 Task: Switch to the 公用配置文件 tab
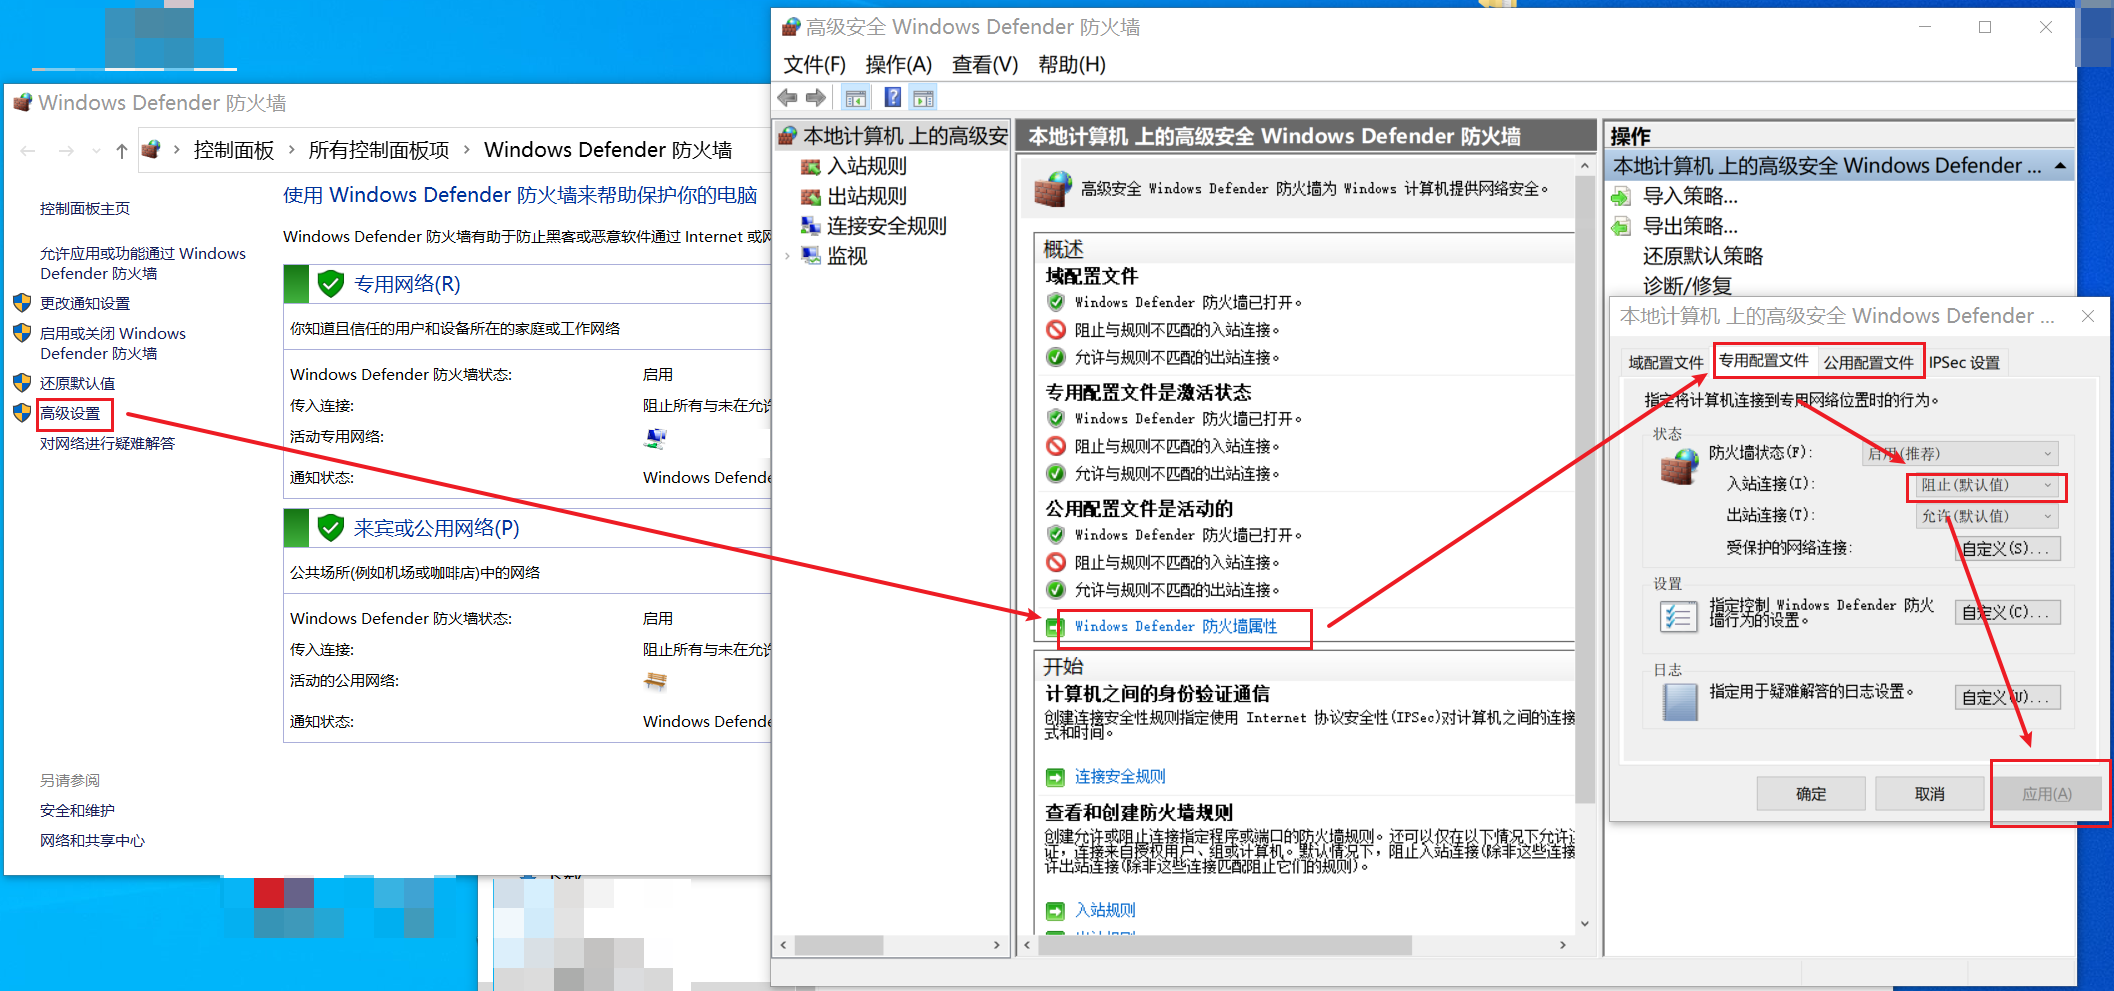coord(1868,363)
